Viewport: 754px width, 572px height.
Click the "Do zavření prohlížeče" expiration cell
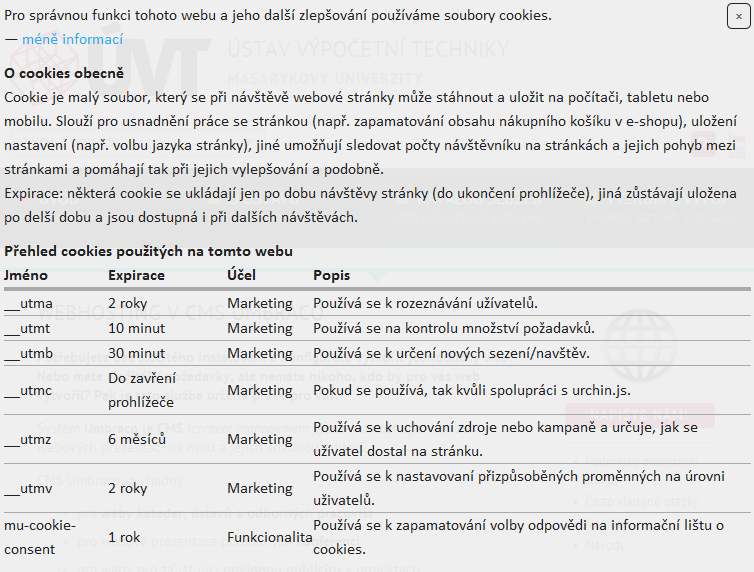coord(141,390)
